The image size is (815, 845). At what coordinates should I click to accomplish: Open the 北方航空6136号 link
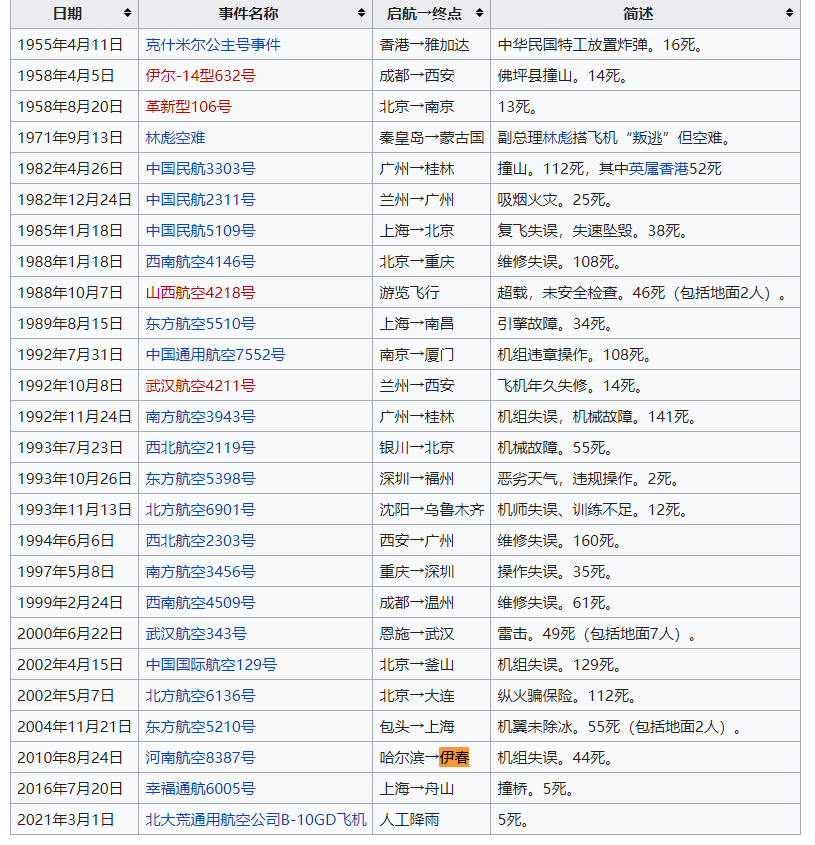point(201,696)
